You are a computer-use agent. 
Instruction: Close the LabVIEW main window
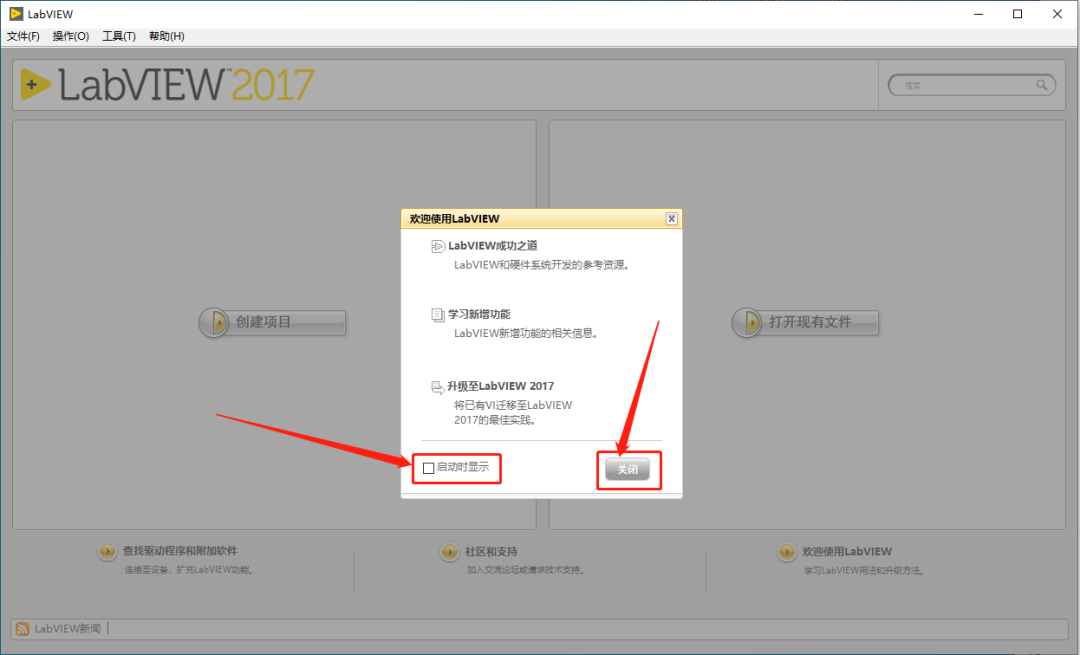coord(1057,14)
